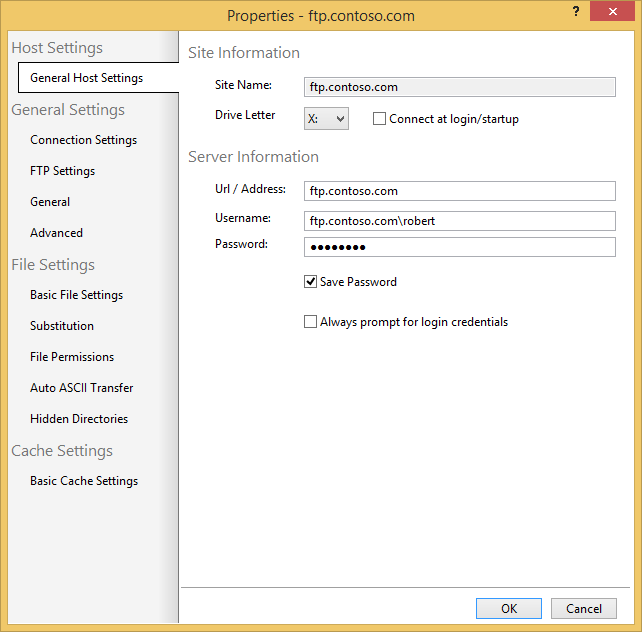Screen dimensions: 642x632
Task: Go to FTP Settings section
Action: tap(62, 171)
